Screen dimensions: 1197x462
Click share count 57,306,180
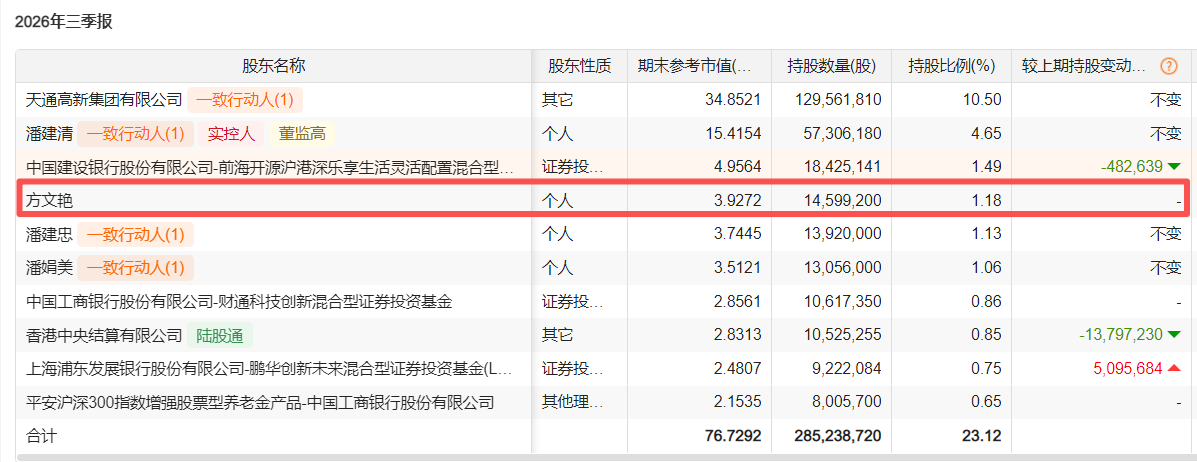point(840,134)
